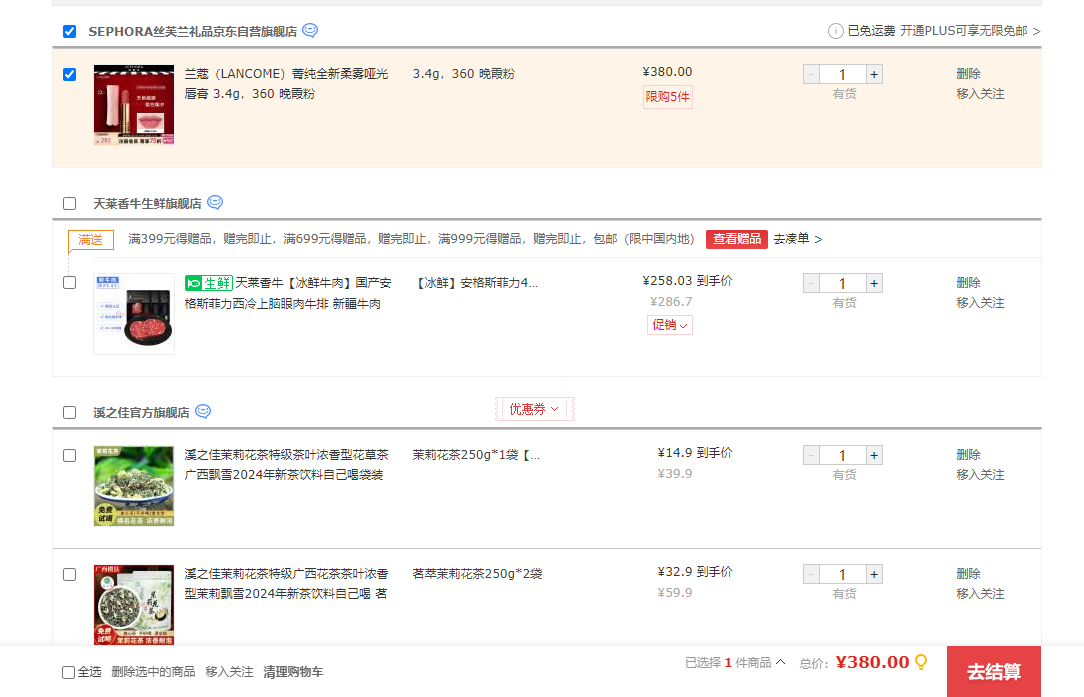Click chat icon next to 天莱香牛生鲜旗舰店
1084x697 pixels.
[x=215, y=203]
